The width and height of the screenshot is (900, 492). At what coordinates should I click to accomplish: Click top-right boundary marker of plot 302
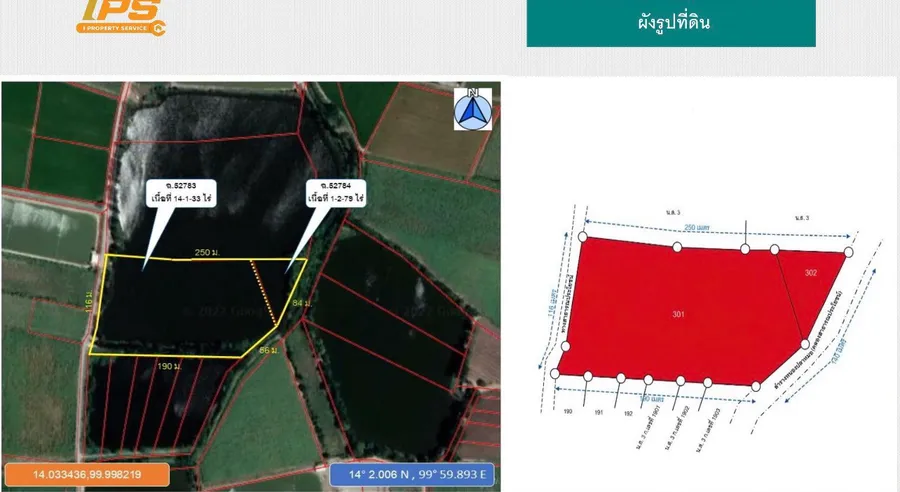[848, 251]
